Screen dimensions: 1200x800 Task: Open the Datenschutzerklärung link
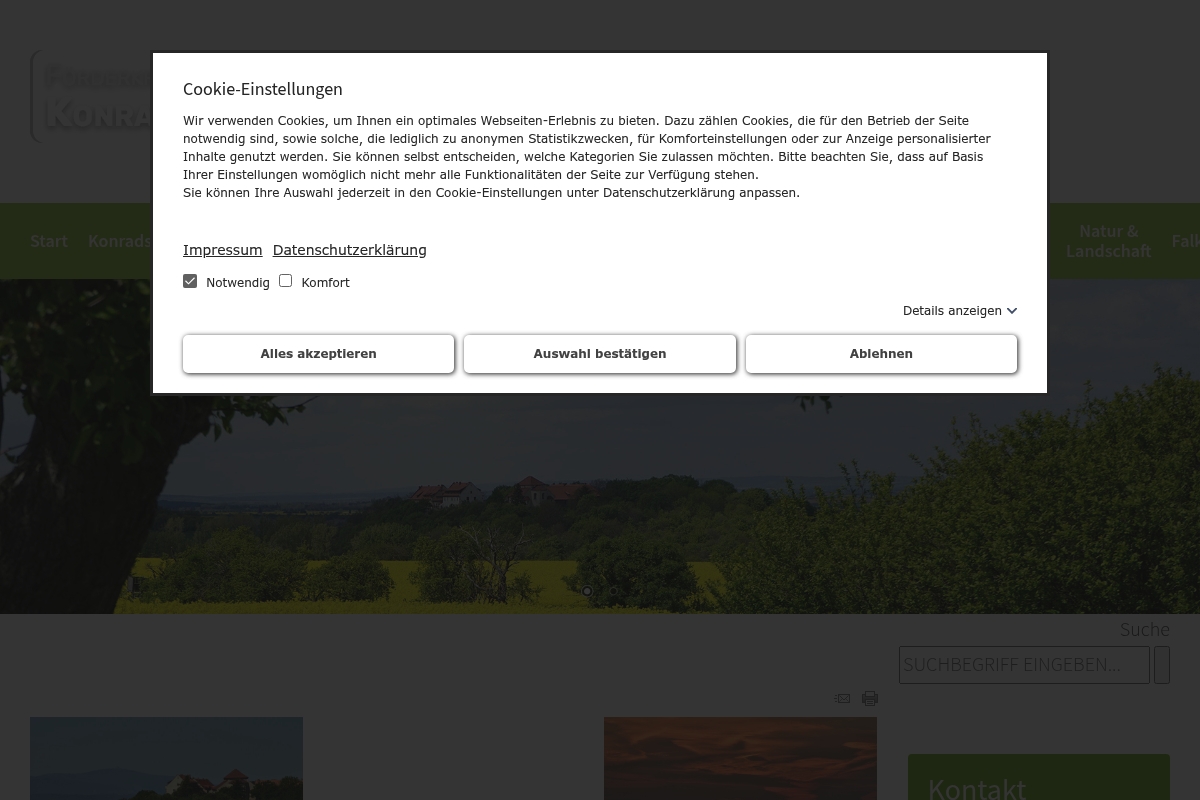(349, 250)
